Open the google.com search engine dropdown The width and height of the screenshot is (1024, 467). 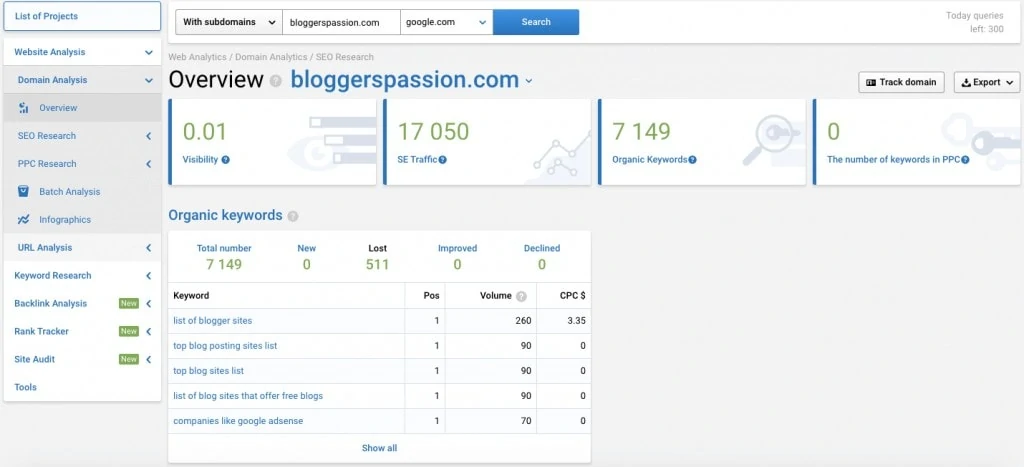[x=446, y=22]
